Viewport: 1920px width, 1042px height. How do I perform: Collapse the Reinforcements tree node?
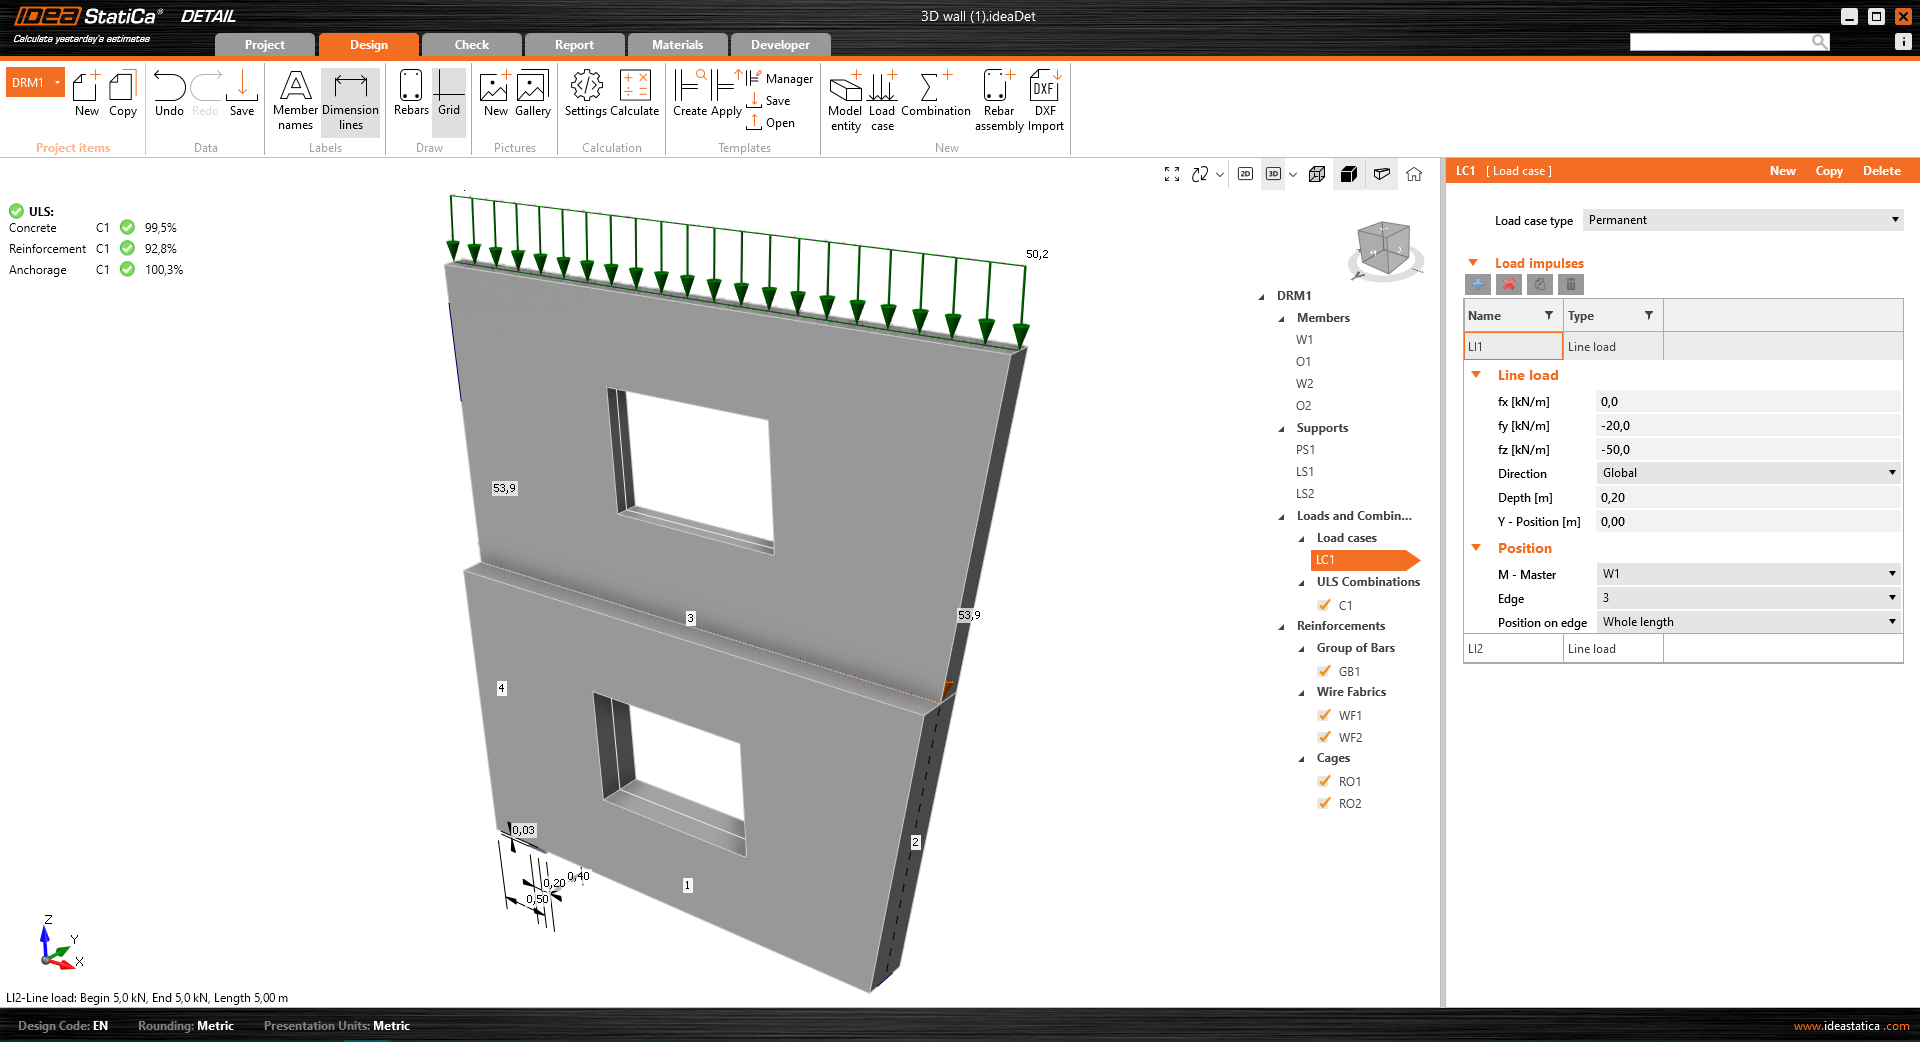1282,627
